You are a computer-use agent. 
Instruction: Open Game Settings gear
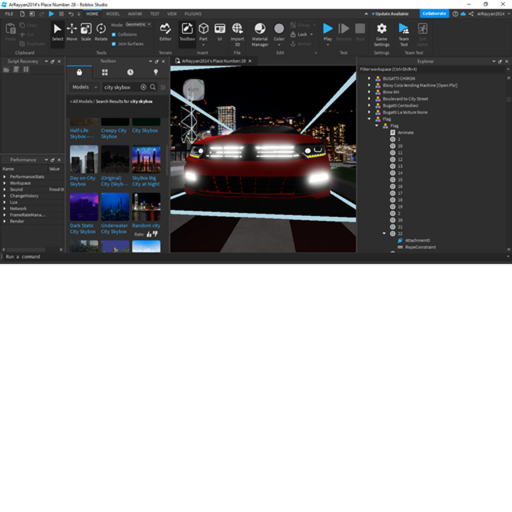click(382, 34)
